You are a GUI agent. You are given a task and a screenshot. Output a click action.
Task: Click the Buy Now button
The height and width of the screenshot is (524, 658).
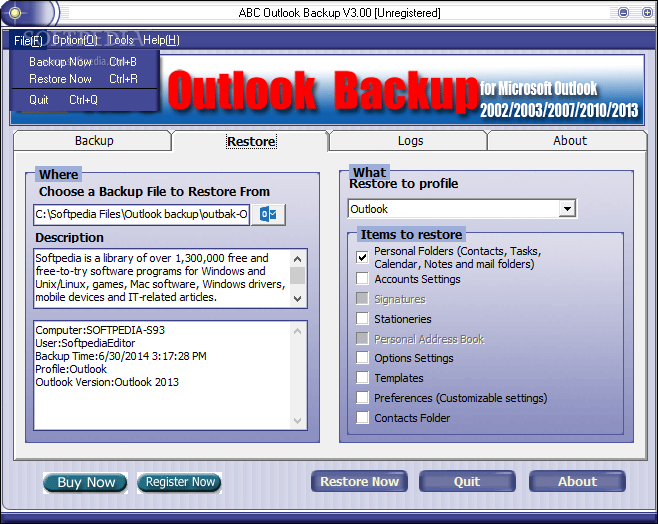coord(86,482)
